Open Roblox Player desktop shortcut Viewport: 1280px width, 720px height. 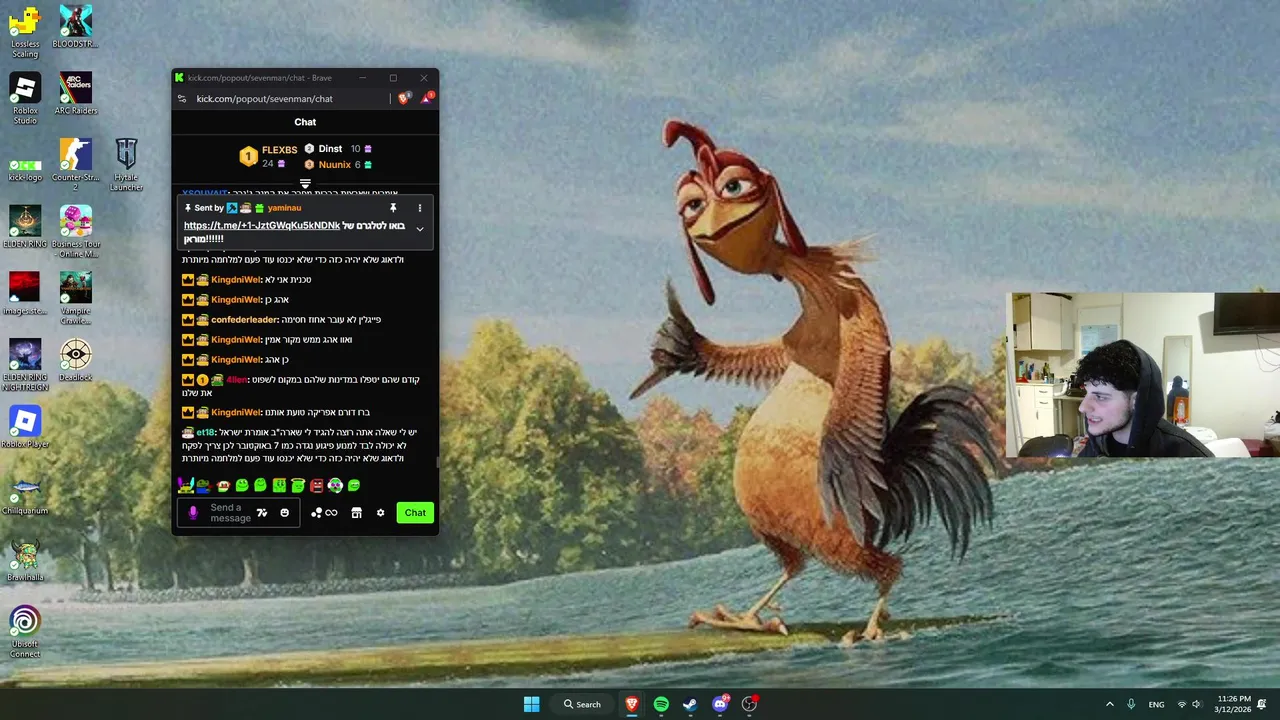pyautogui.click(x=25, y=427)
